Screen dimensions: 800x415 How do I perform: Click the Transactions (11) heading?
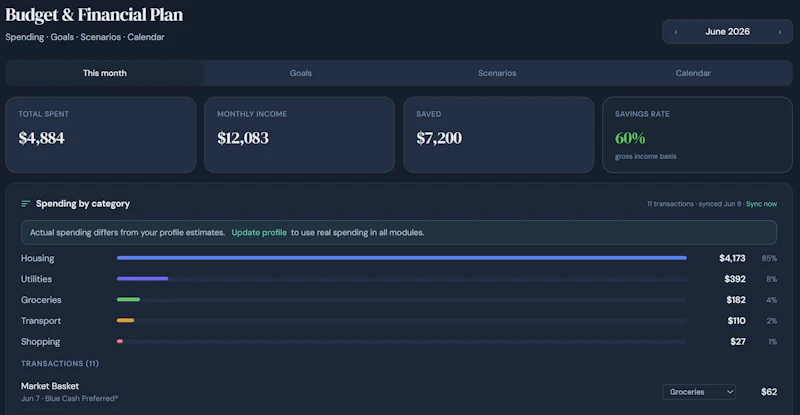click(60, 363)
